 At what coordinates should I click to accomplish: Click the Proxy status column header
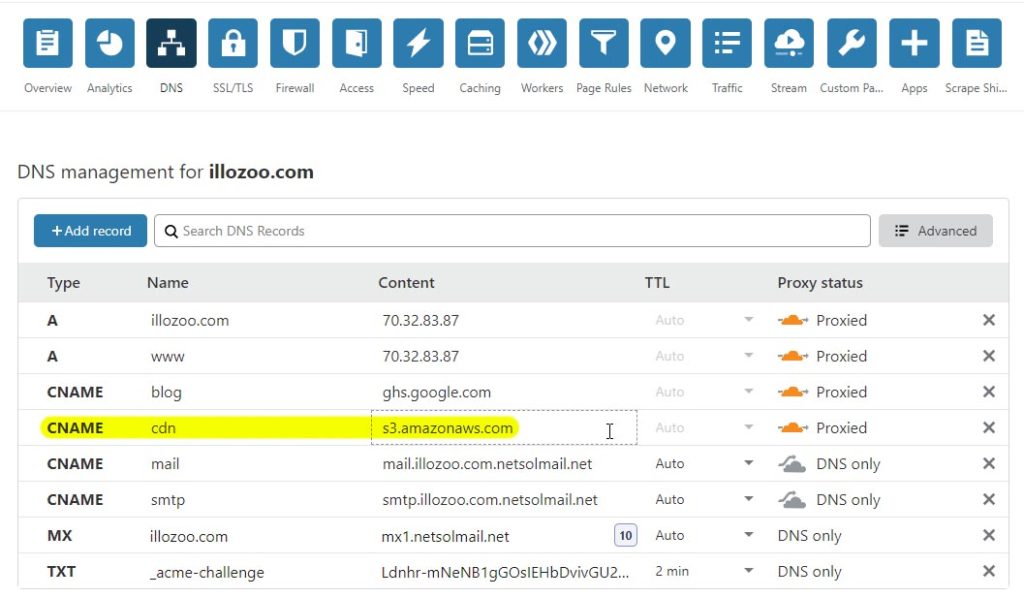click(820, 283)
